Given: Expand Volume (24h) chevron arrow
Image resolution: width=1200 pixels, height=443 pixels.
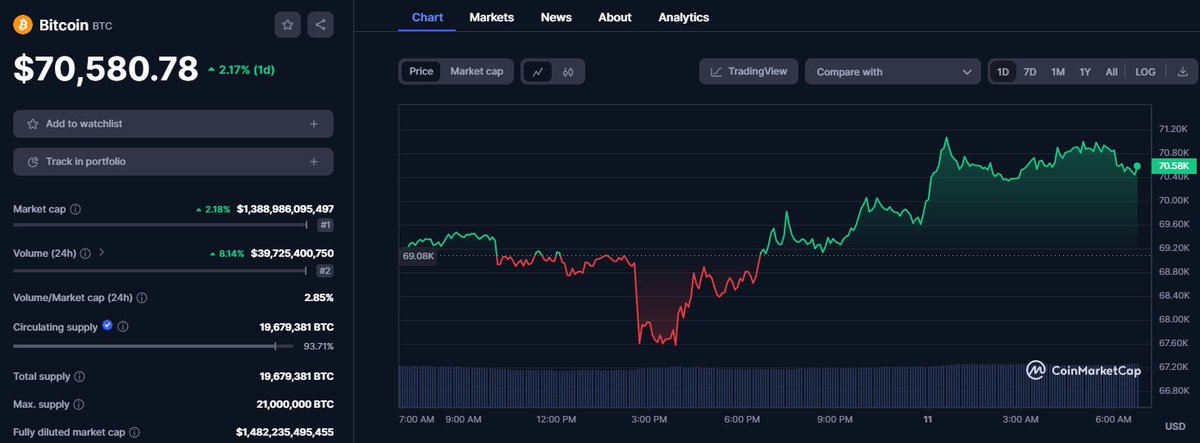Looking at the screenshot, I should [102, 253].
